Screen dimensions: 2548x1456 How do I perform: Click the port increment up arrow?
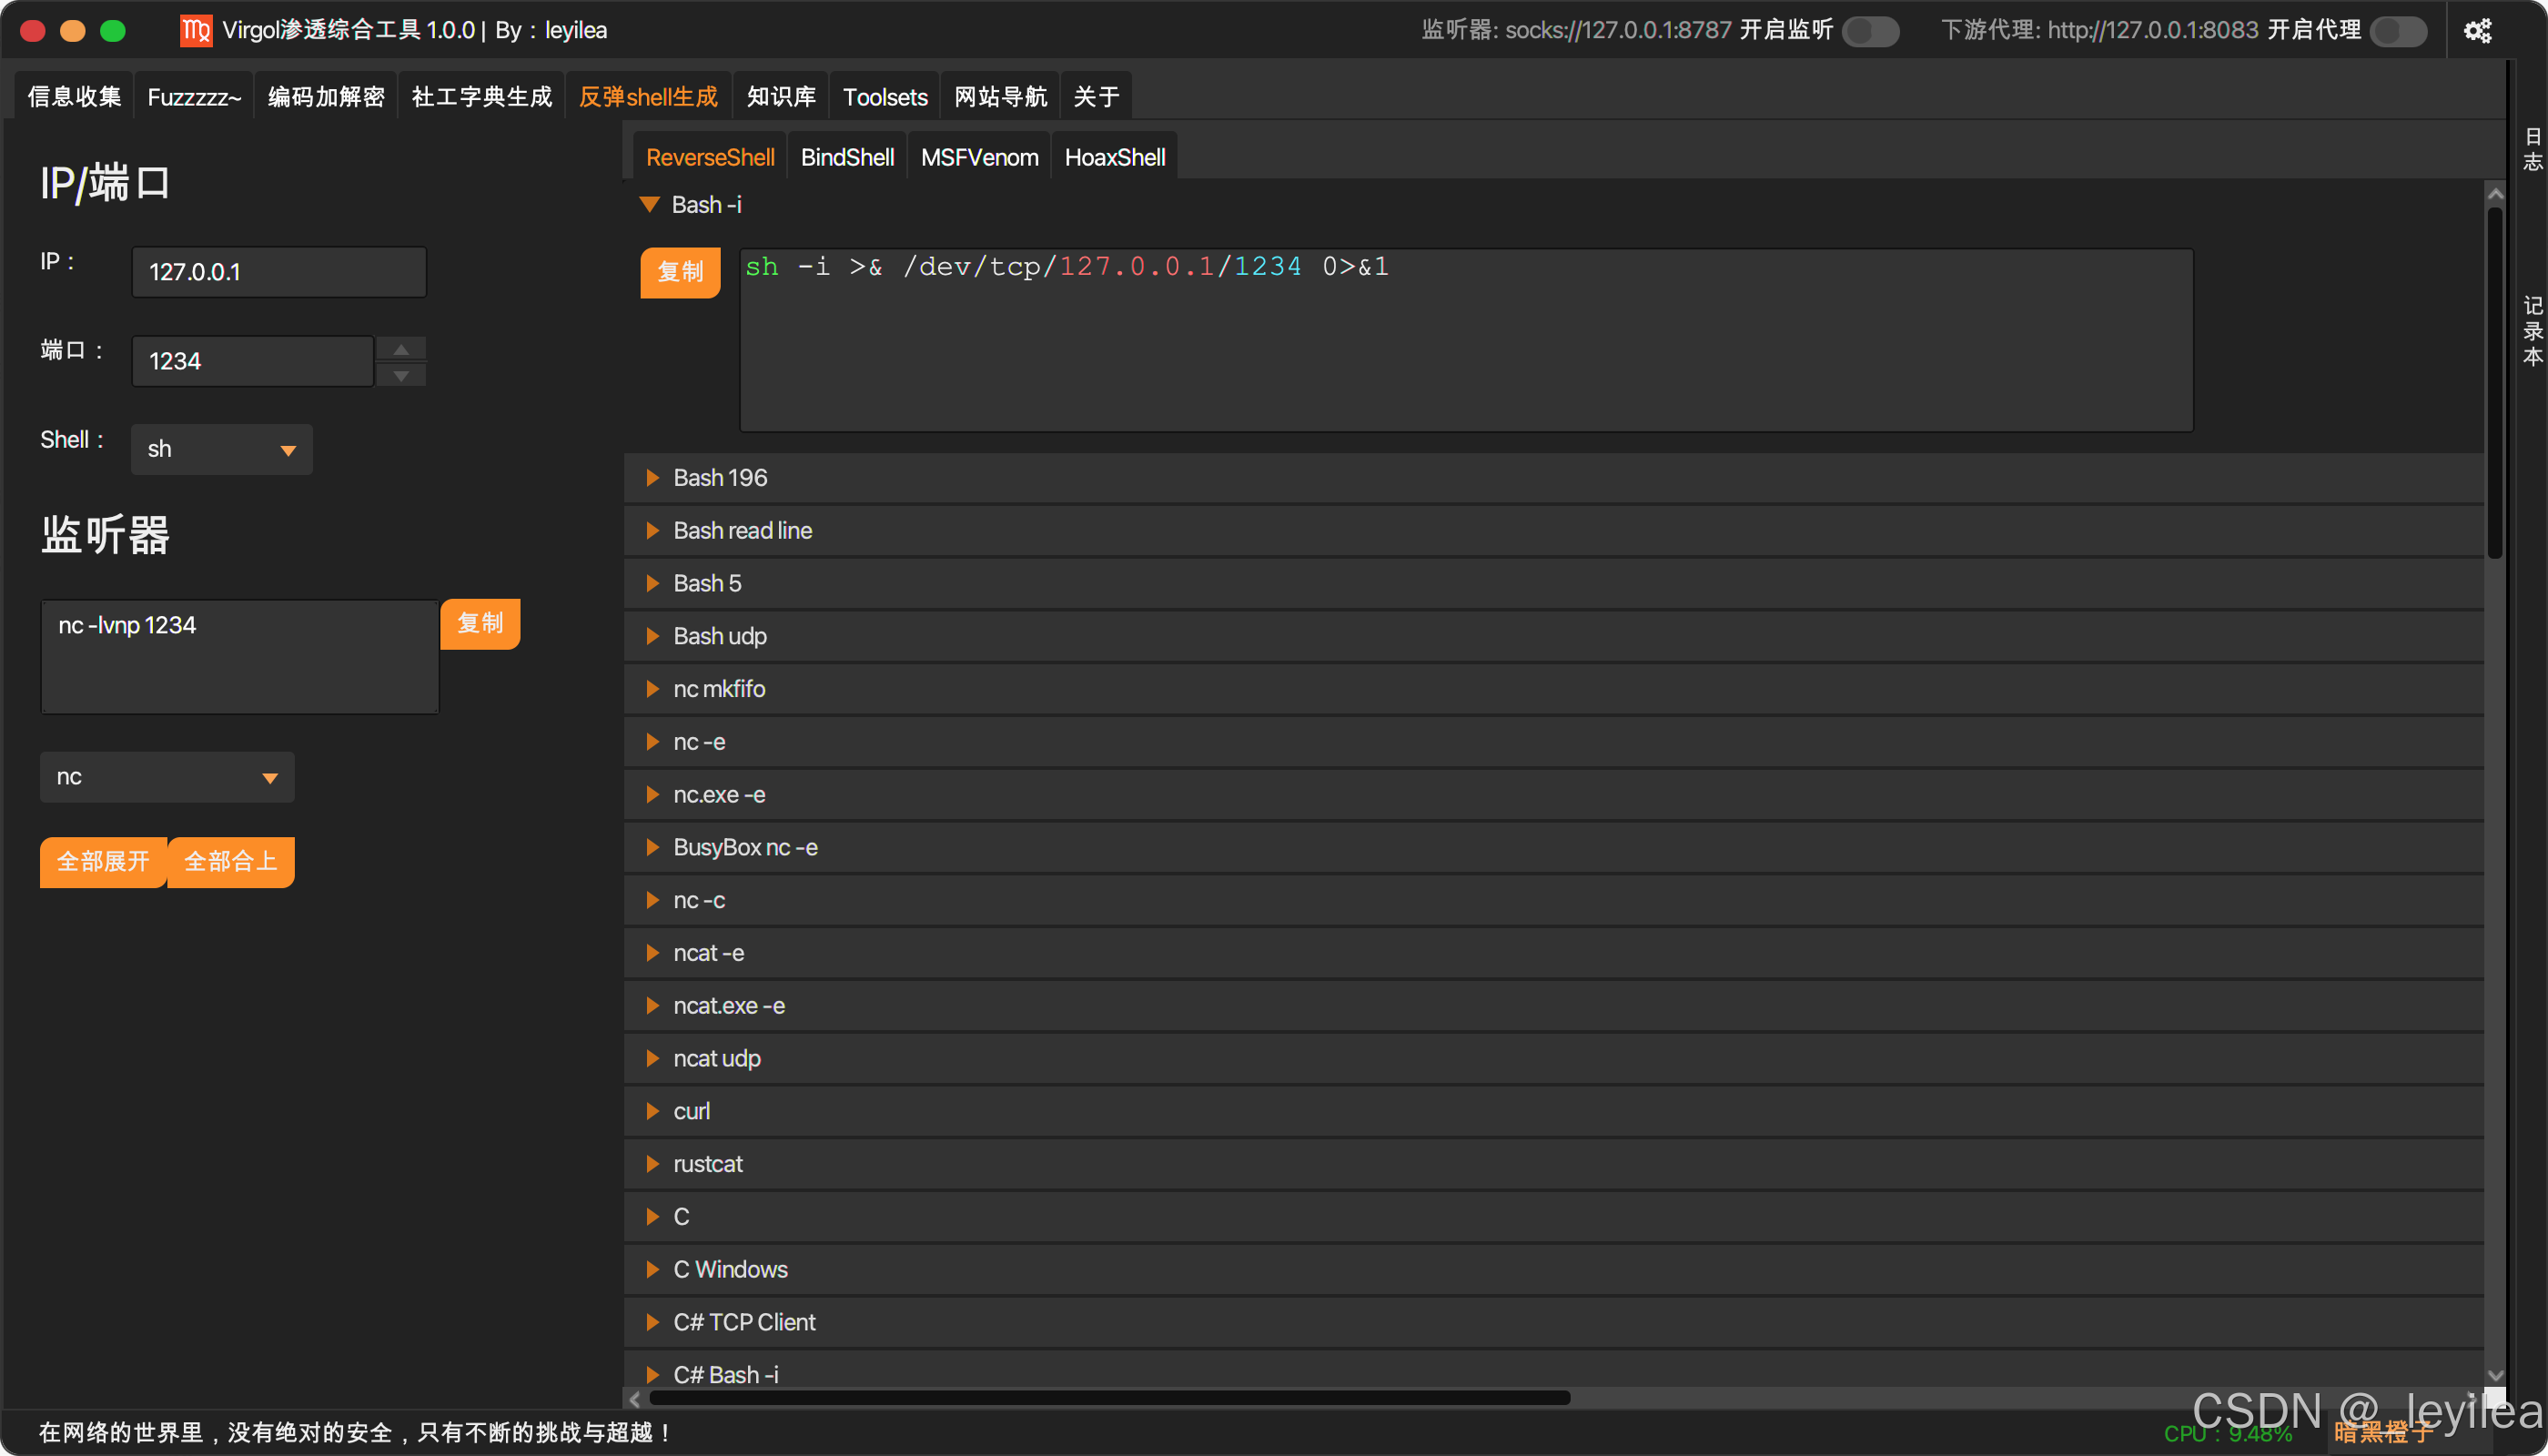401,349
